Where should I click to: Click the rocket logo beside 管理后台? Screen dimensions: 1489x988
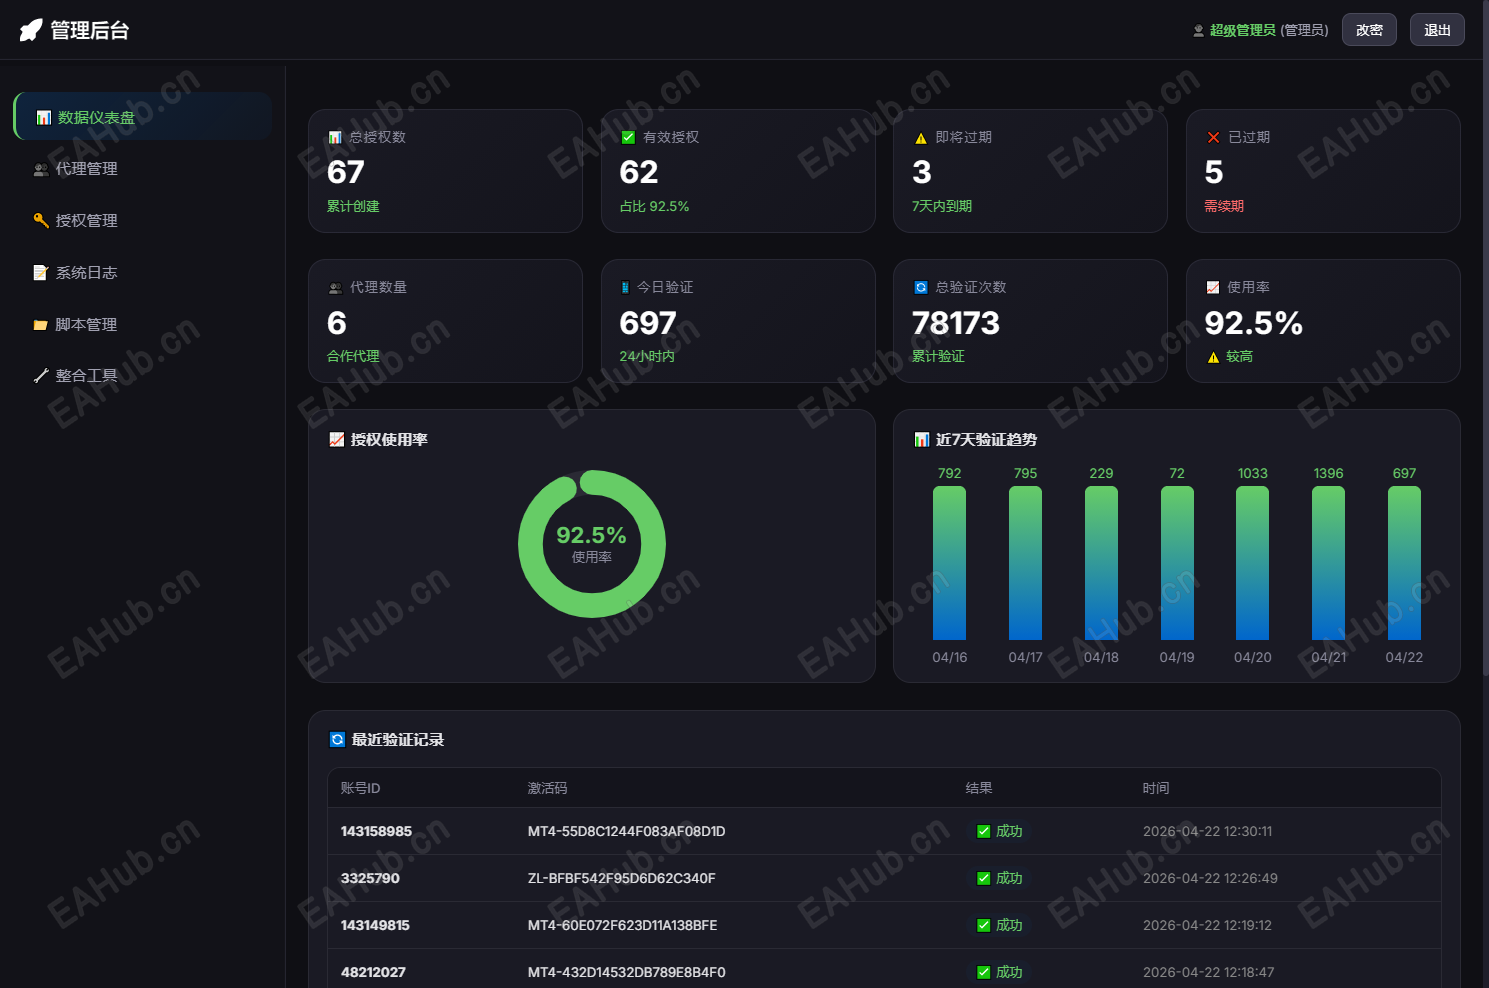click(x=31, y=30)
